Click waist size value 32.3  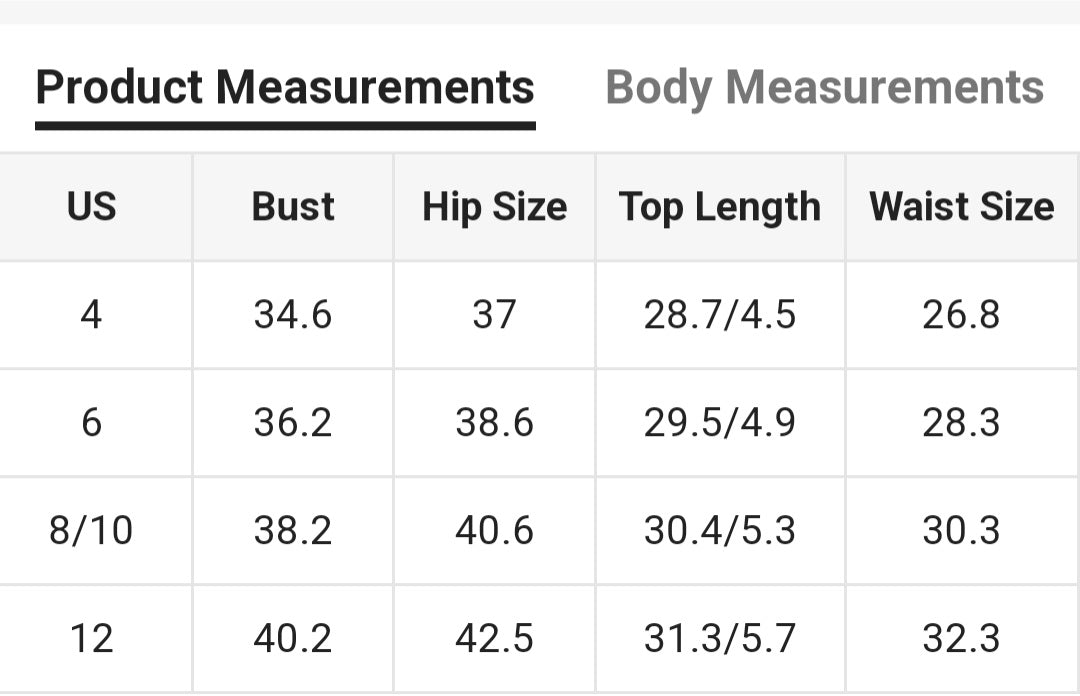coord(962,637)
